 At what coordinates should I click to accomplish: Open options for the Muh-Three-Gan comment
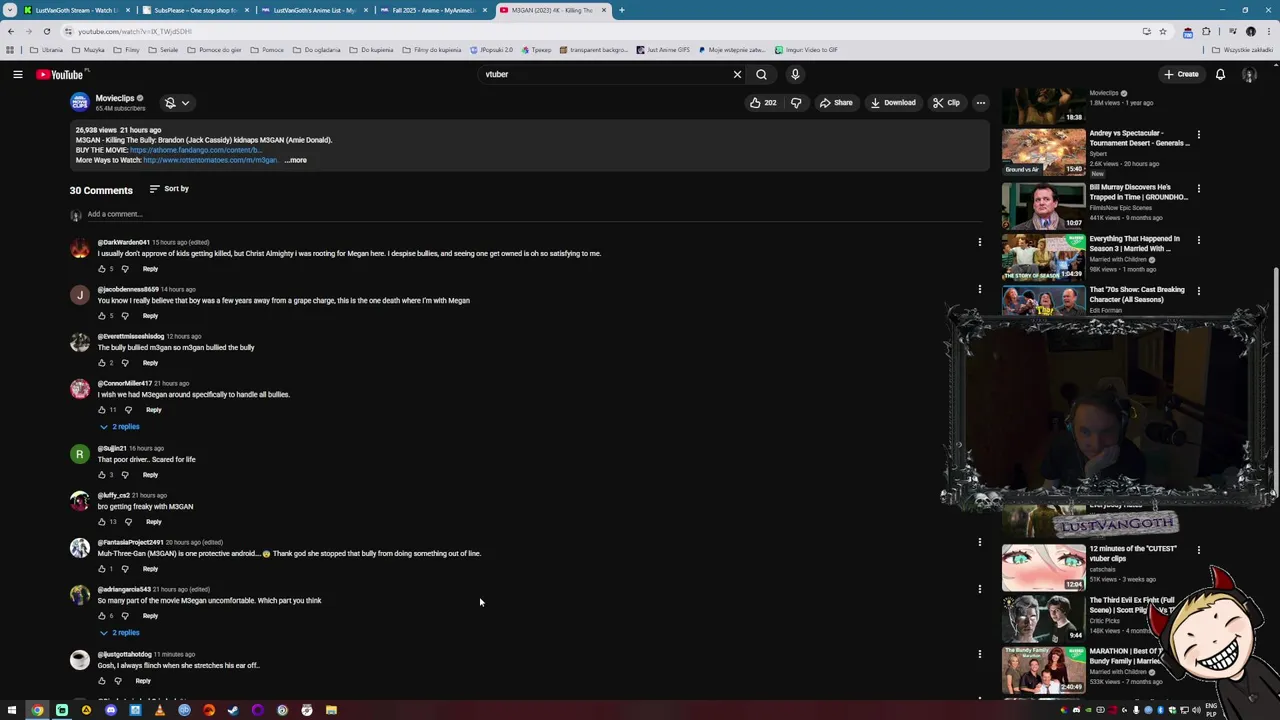pyautogui.click(x=979, y=542)
